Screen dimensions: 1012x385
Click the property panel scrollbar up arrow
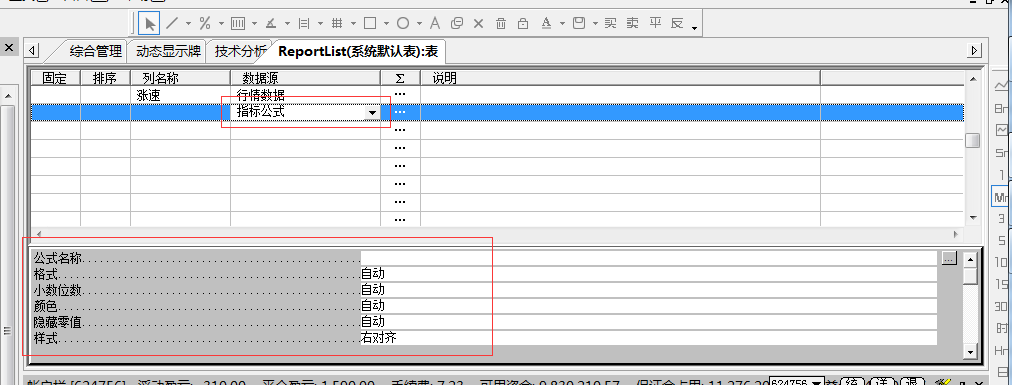(x=970, y=259)
